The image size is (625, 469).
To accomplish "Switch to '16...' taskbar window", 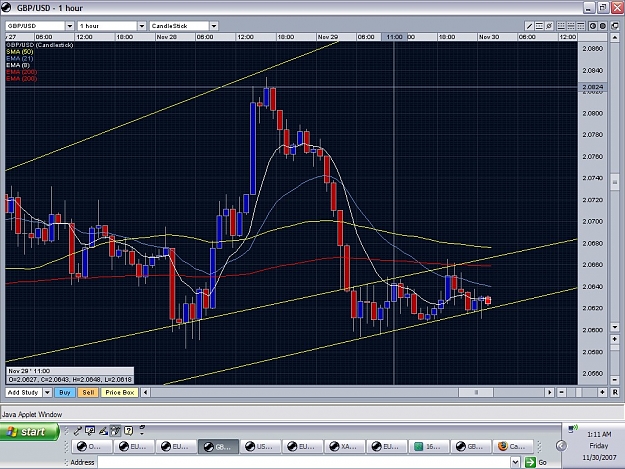I will click(x=429, y=447).
